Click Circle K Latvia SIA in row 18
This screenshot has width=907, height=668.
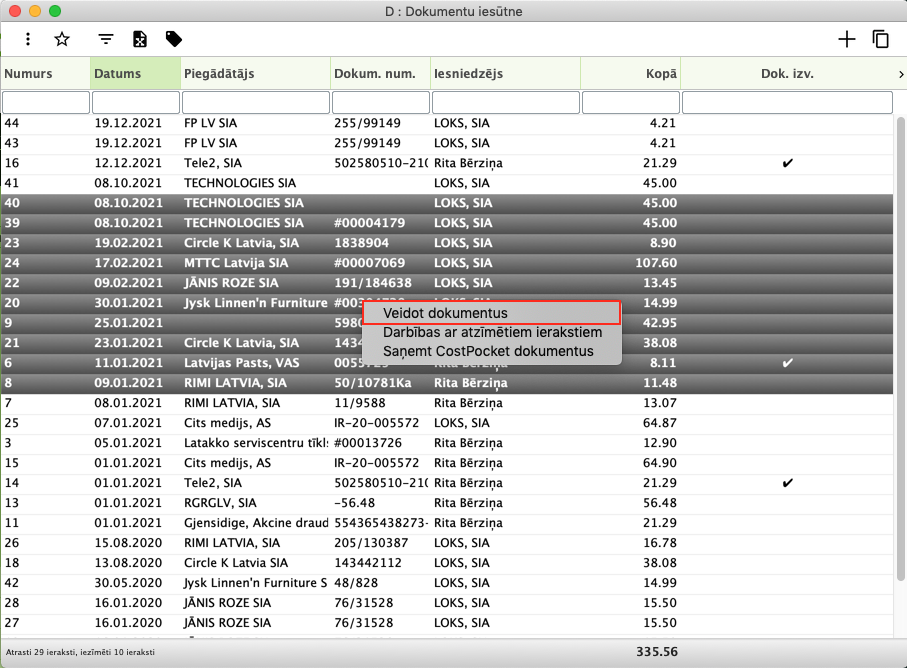[237, 563]
